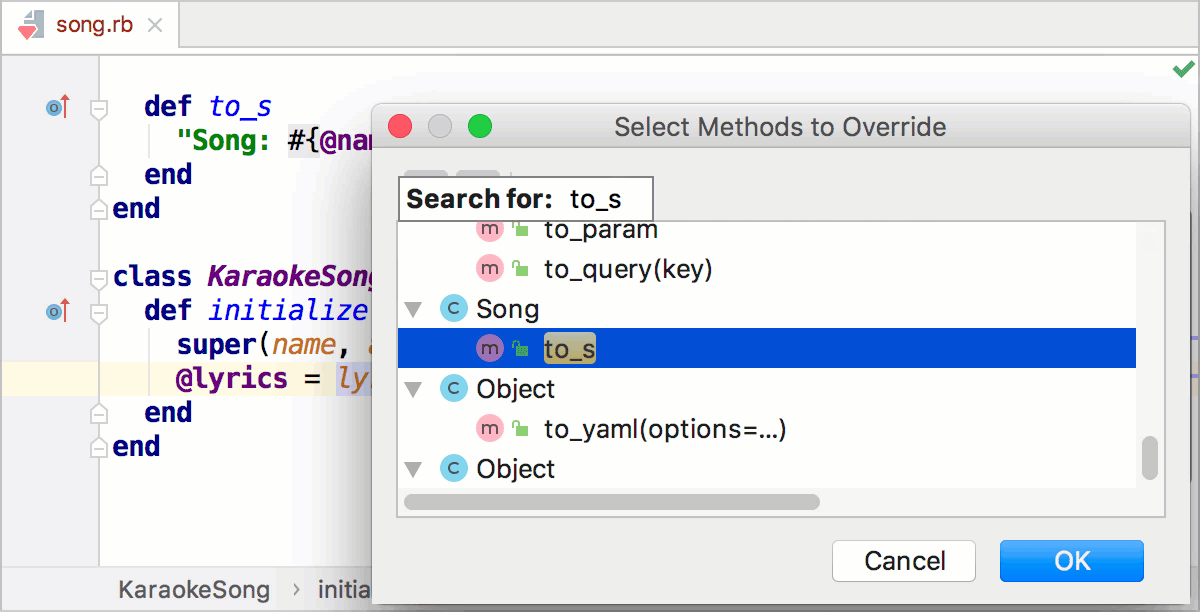
Task: Click the Song class icon in the dialog
Action: point(454,308)
